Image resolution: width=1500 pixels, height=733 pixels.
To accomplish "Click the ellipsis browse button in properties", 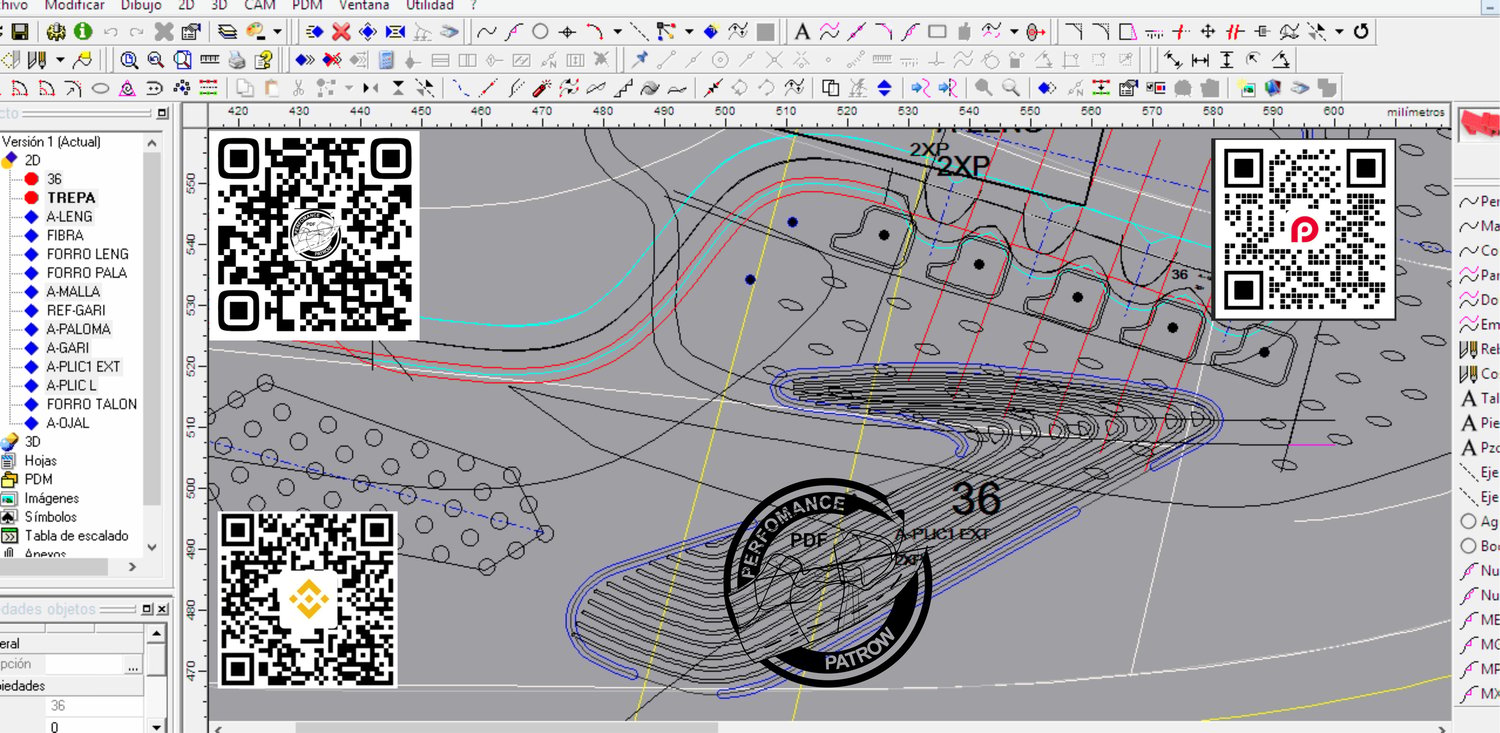I will click(133, 664).
